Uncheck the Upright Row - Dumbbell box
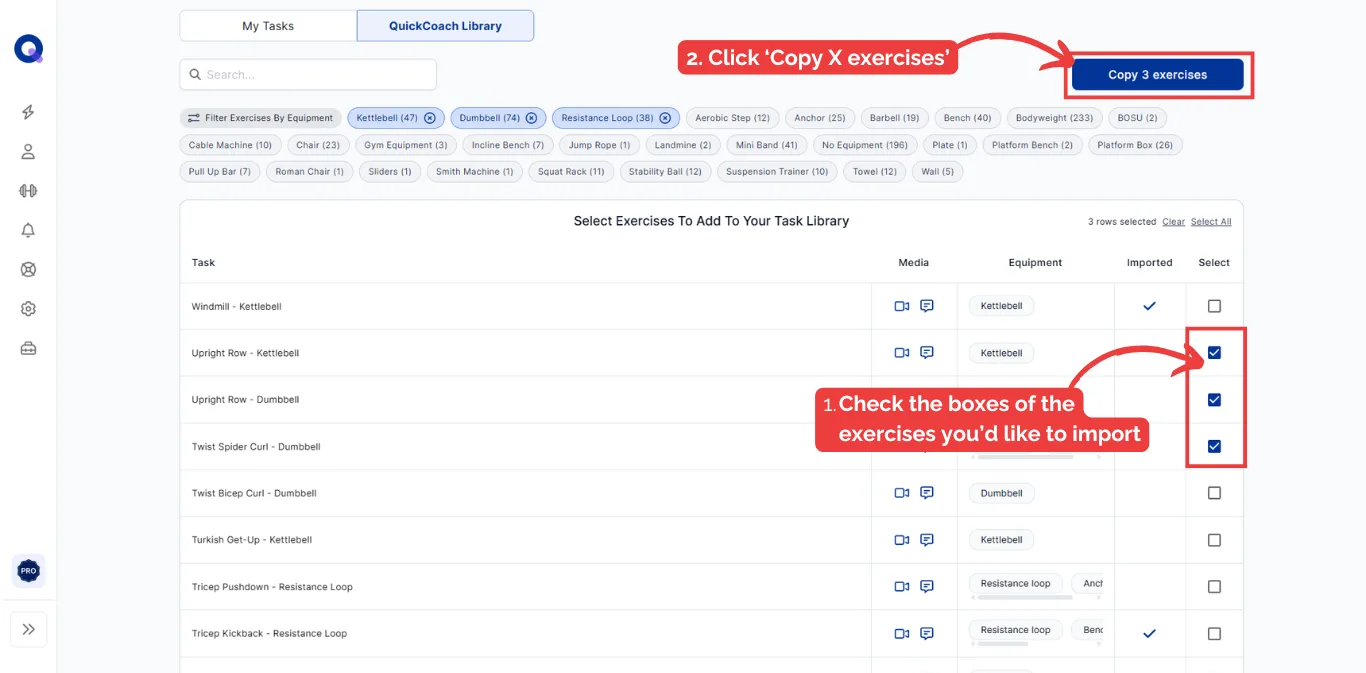Viewport: 1366px width, 673px height. [1214, 400]
